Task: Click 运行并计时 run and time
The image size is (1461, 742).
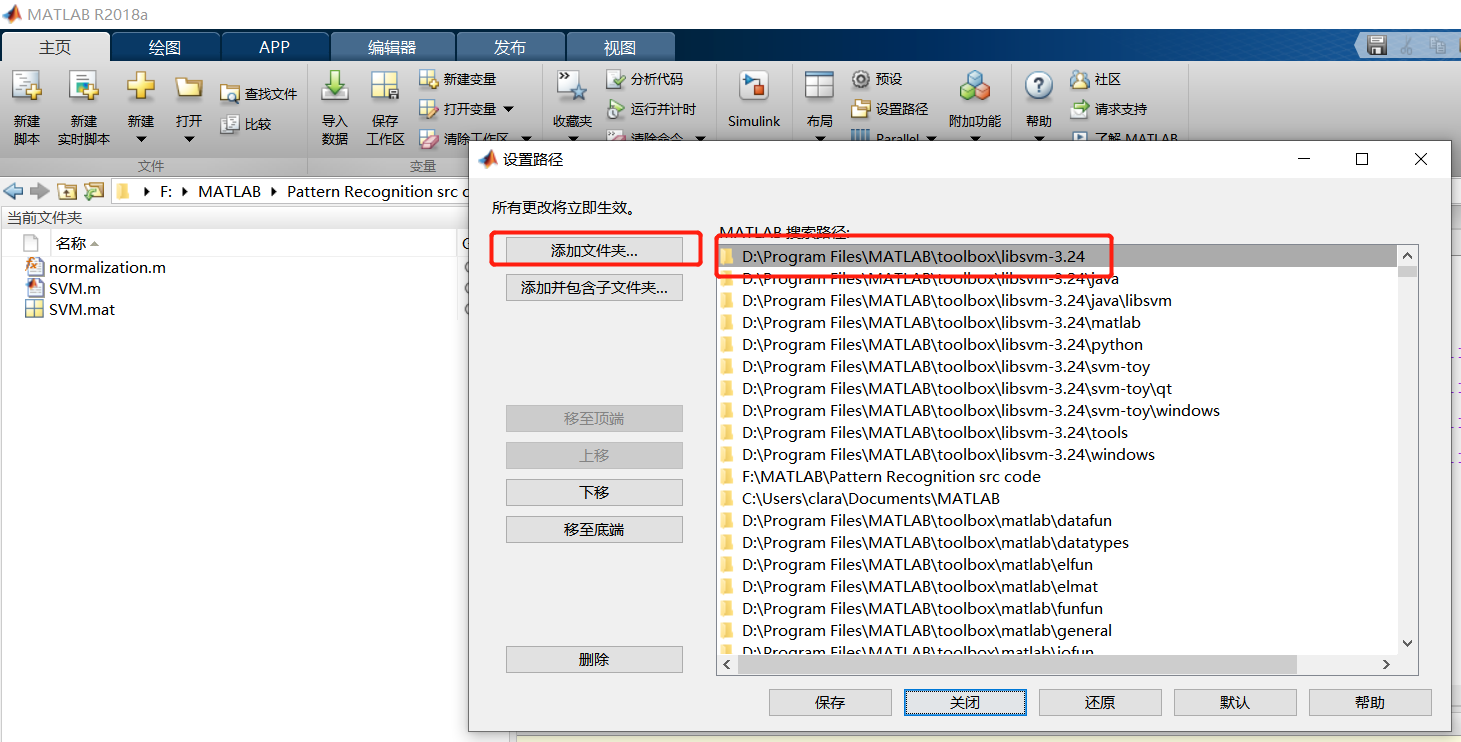Action: tap(651, 109)
